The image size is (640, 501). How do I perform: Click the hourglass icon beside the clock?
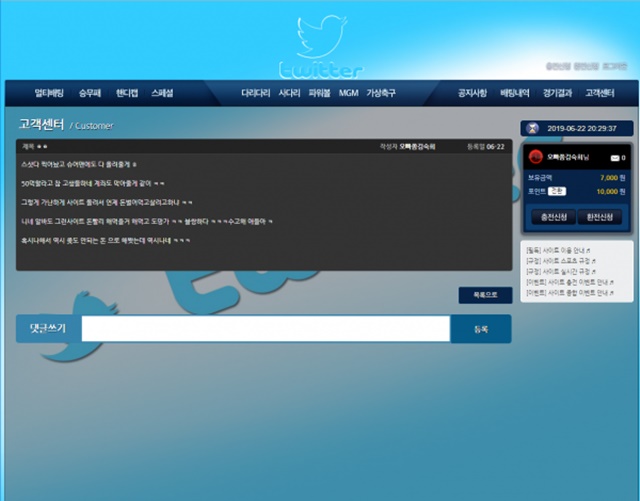[x=532, y=128]
